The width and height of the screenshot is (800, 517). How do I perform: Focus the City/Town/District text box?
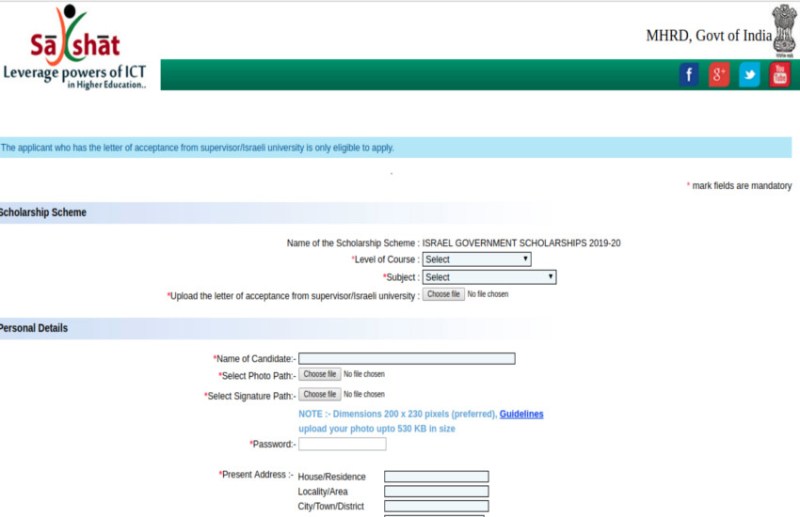click(x=436, y=507)
